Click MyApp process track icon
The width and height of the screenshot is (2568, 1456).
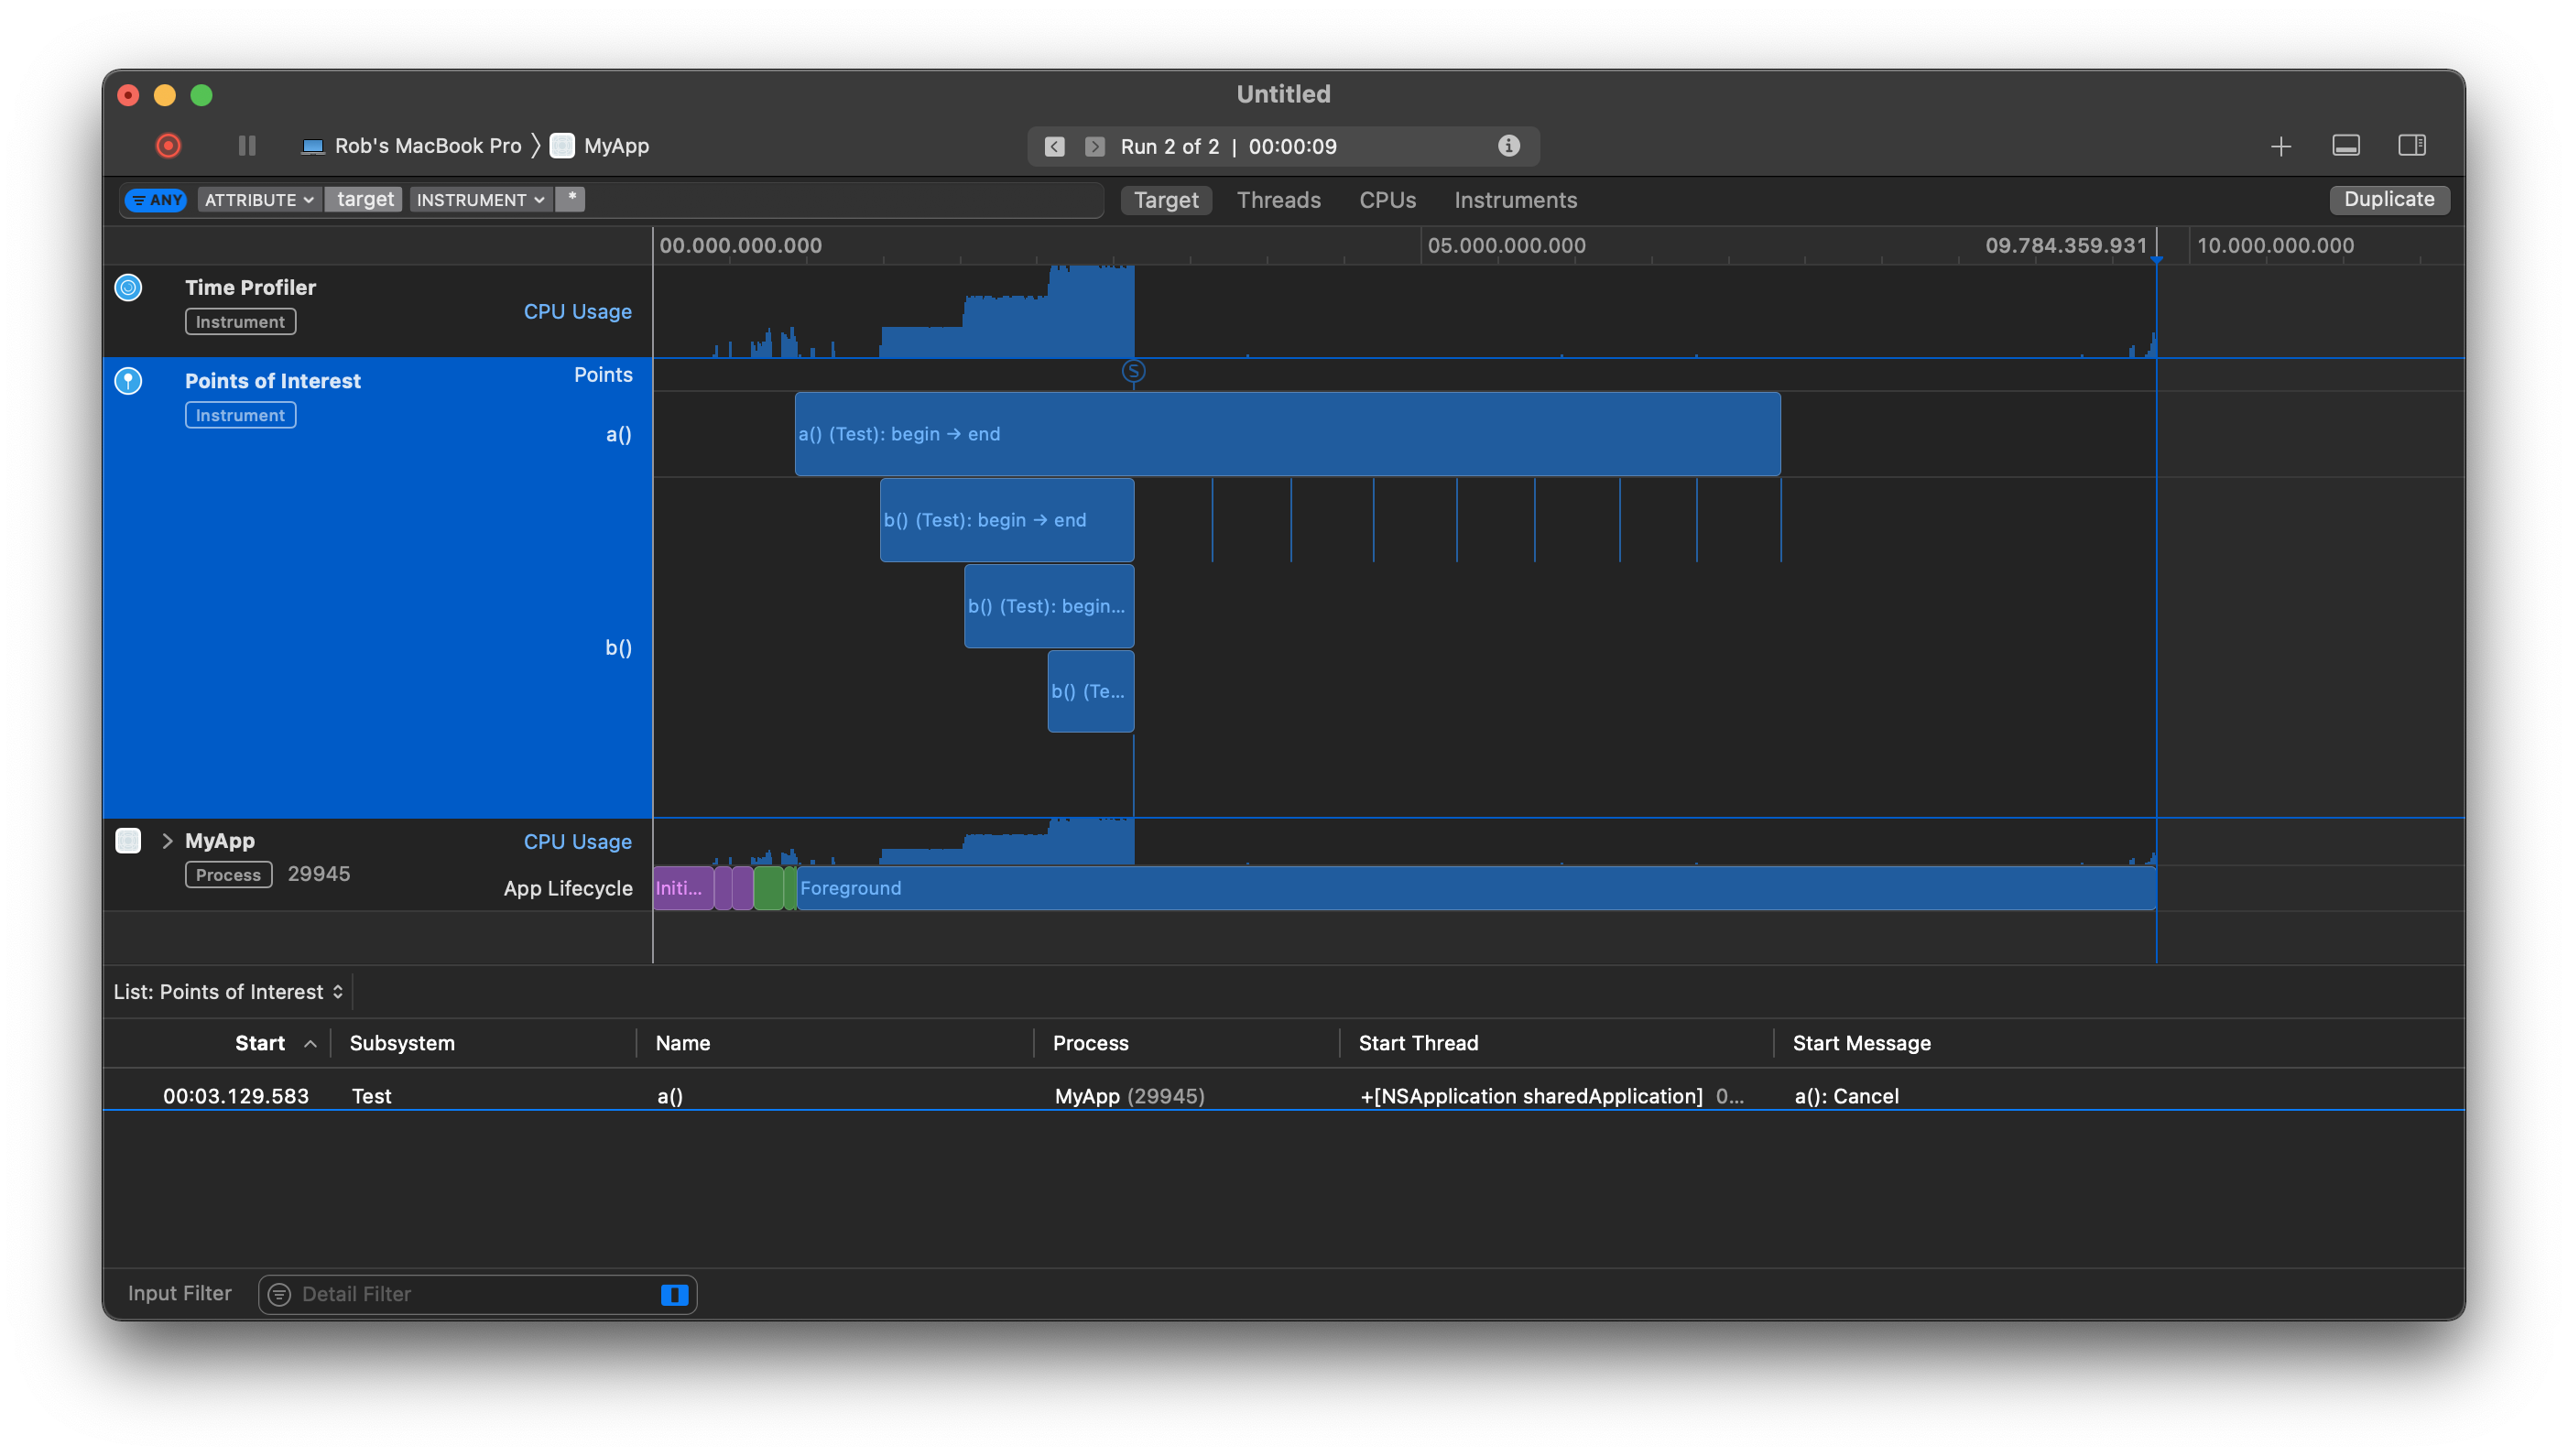click(x=128, y=841)
